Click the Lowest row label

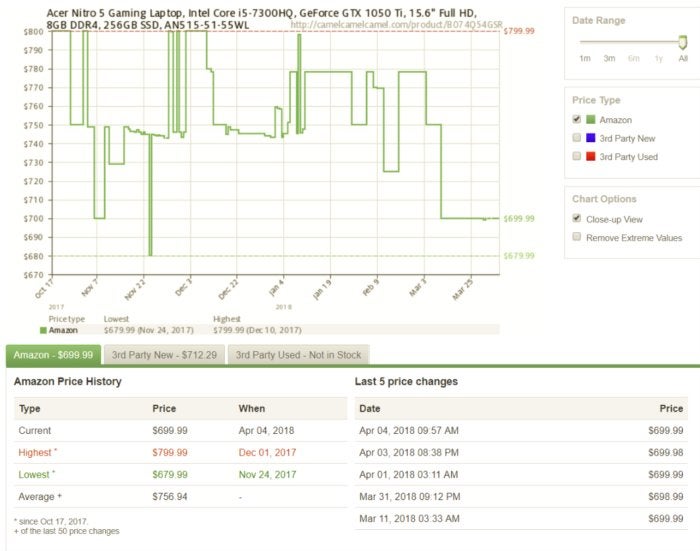[x=37, y=475]
